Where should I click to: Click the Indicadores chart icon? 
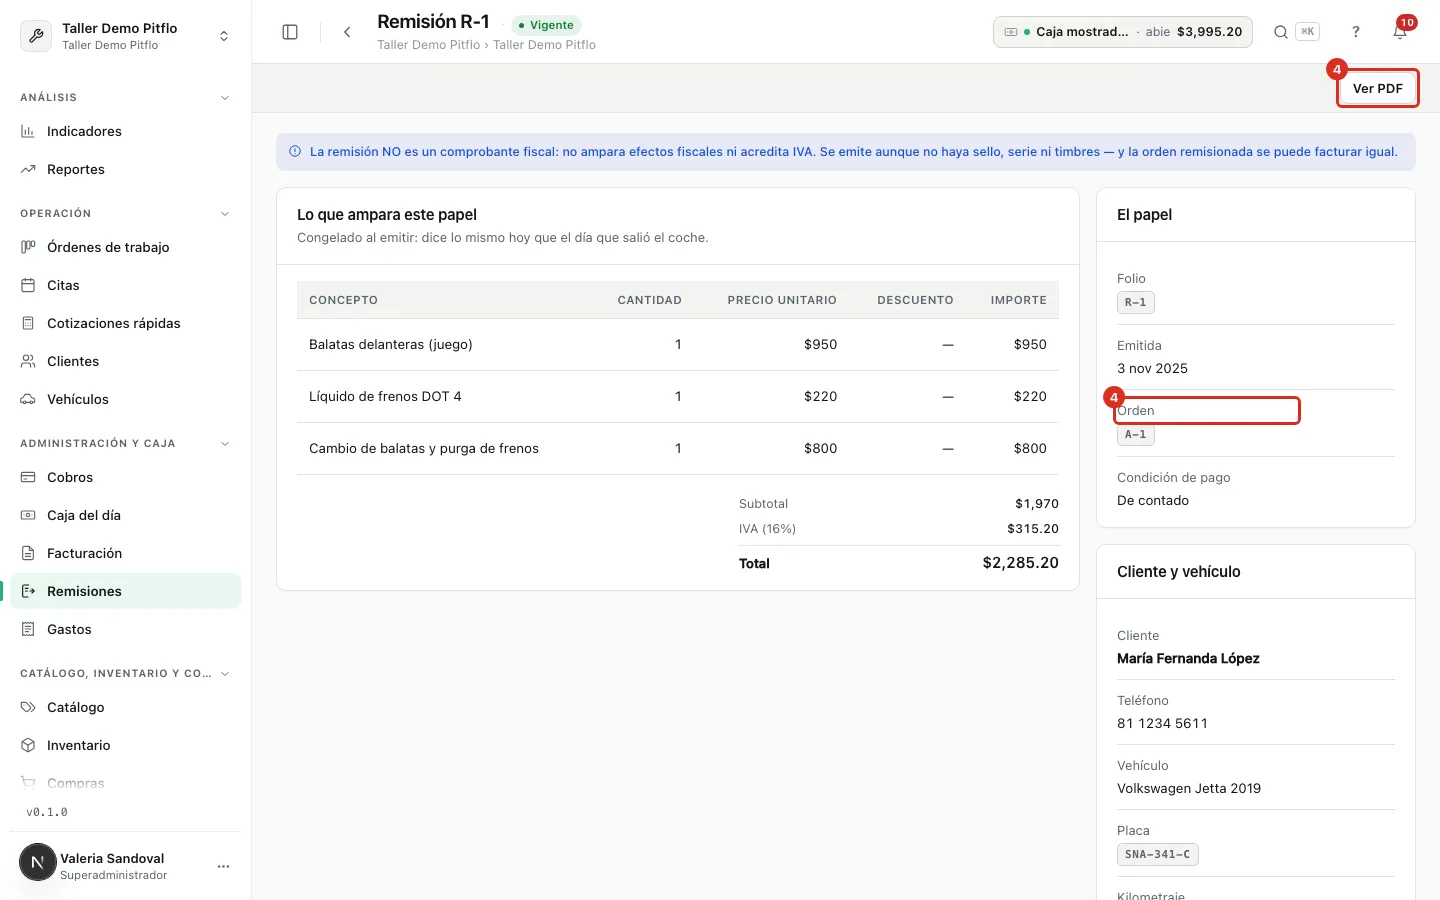28,131
